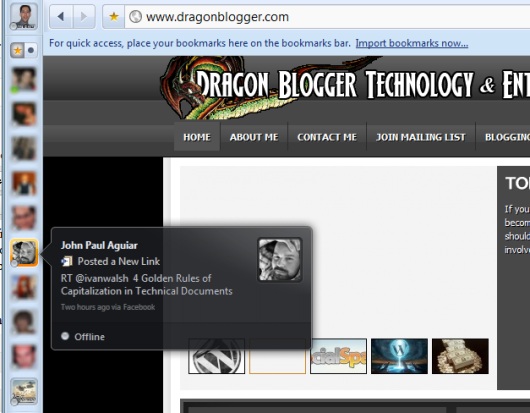Select the red-haired friend avatar in sidebar

coord(24,287)
